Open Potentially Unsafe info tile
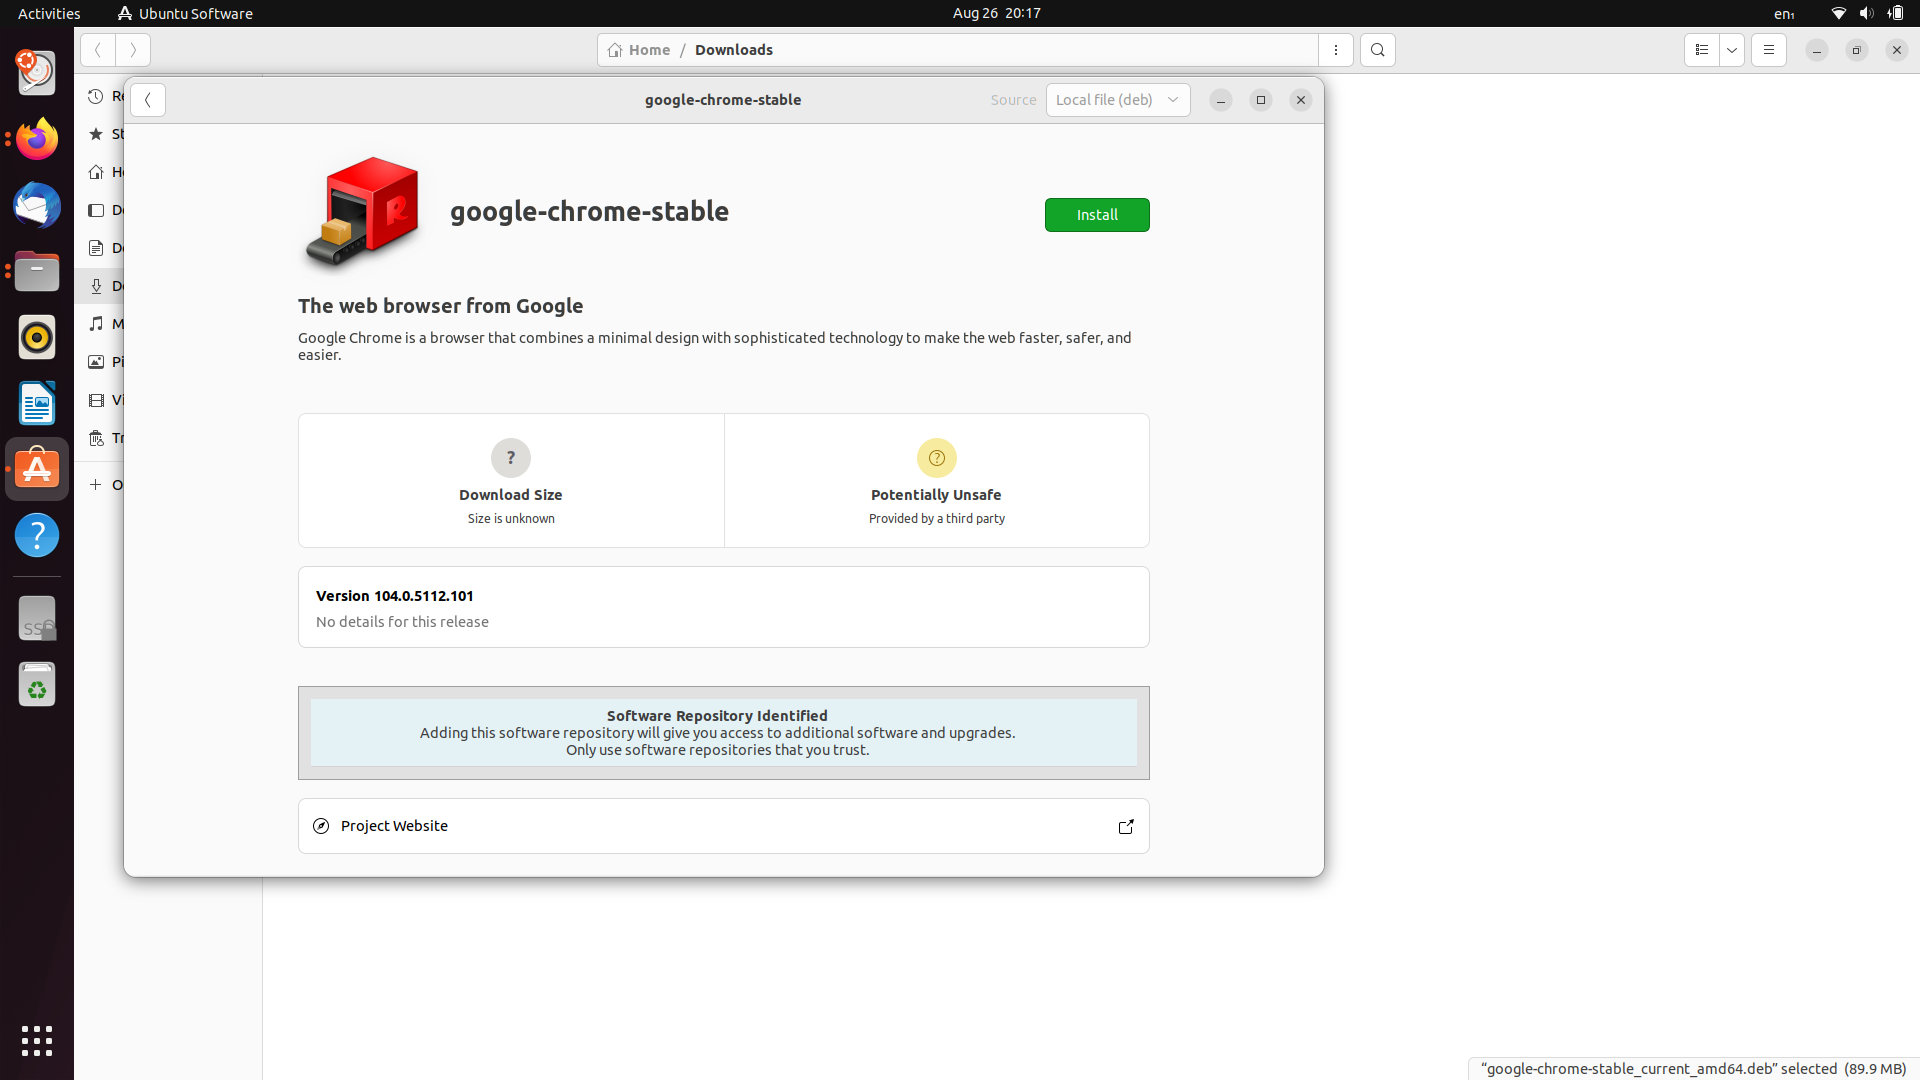1920x1080 pixels. click(x=937, y=481)
